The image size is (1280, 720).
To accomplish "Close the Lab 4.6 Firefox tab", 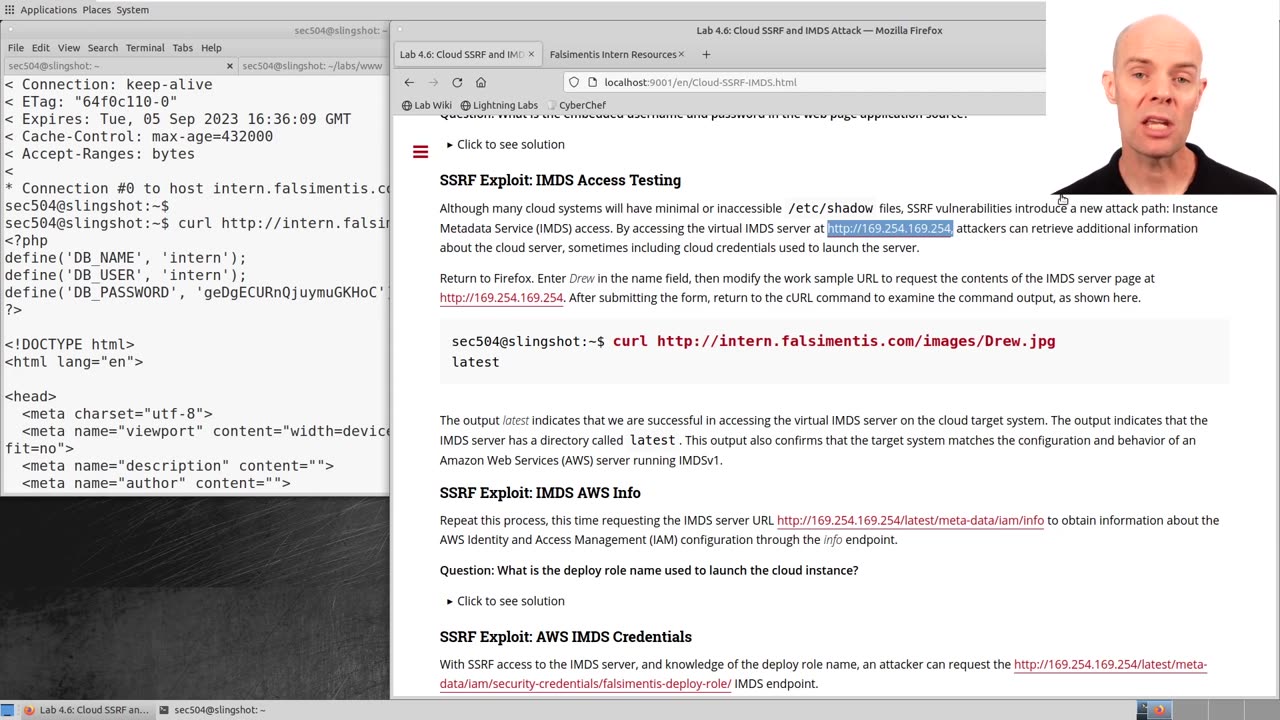I will (531, 54).
